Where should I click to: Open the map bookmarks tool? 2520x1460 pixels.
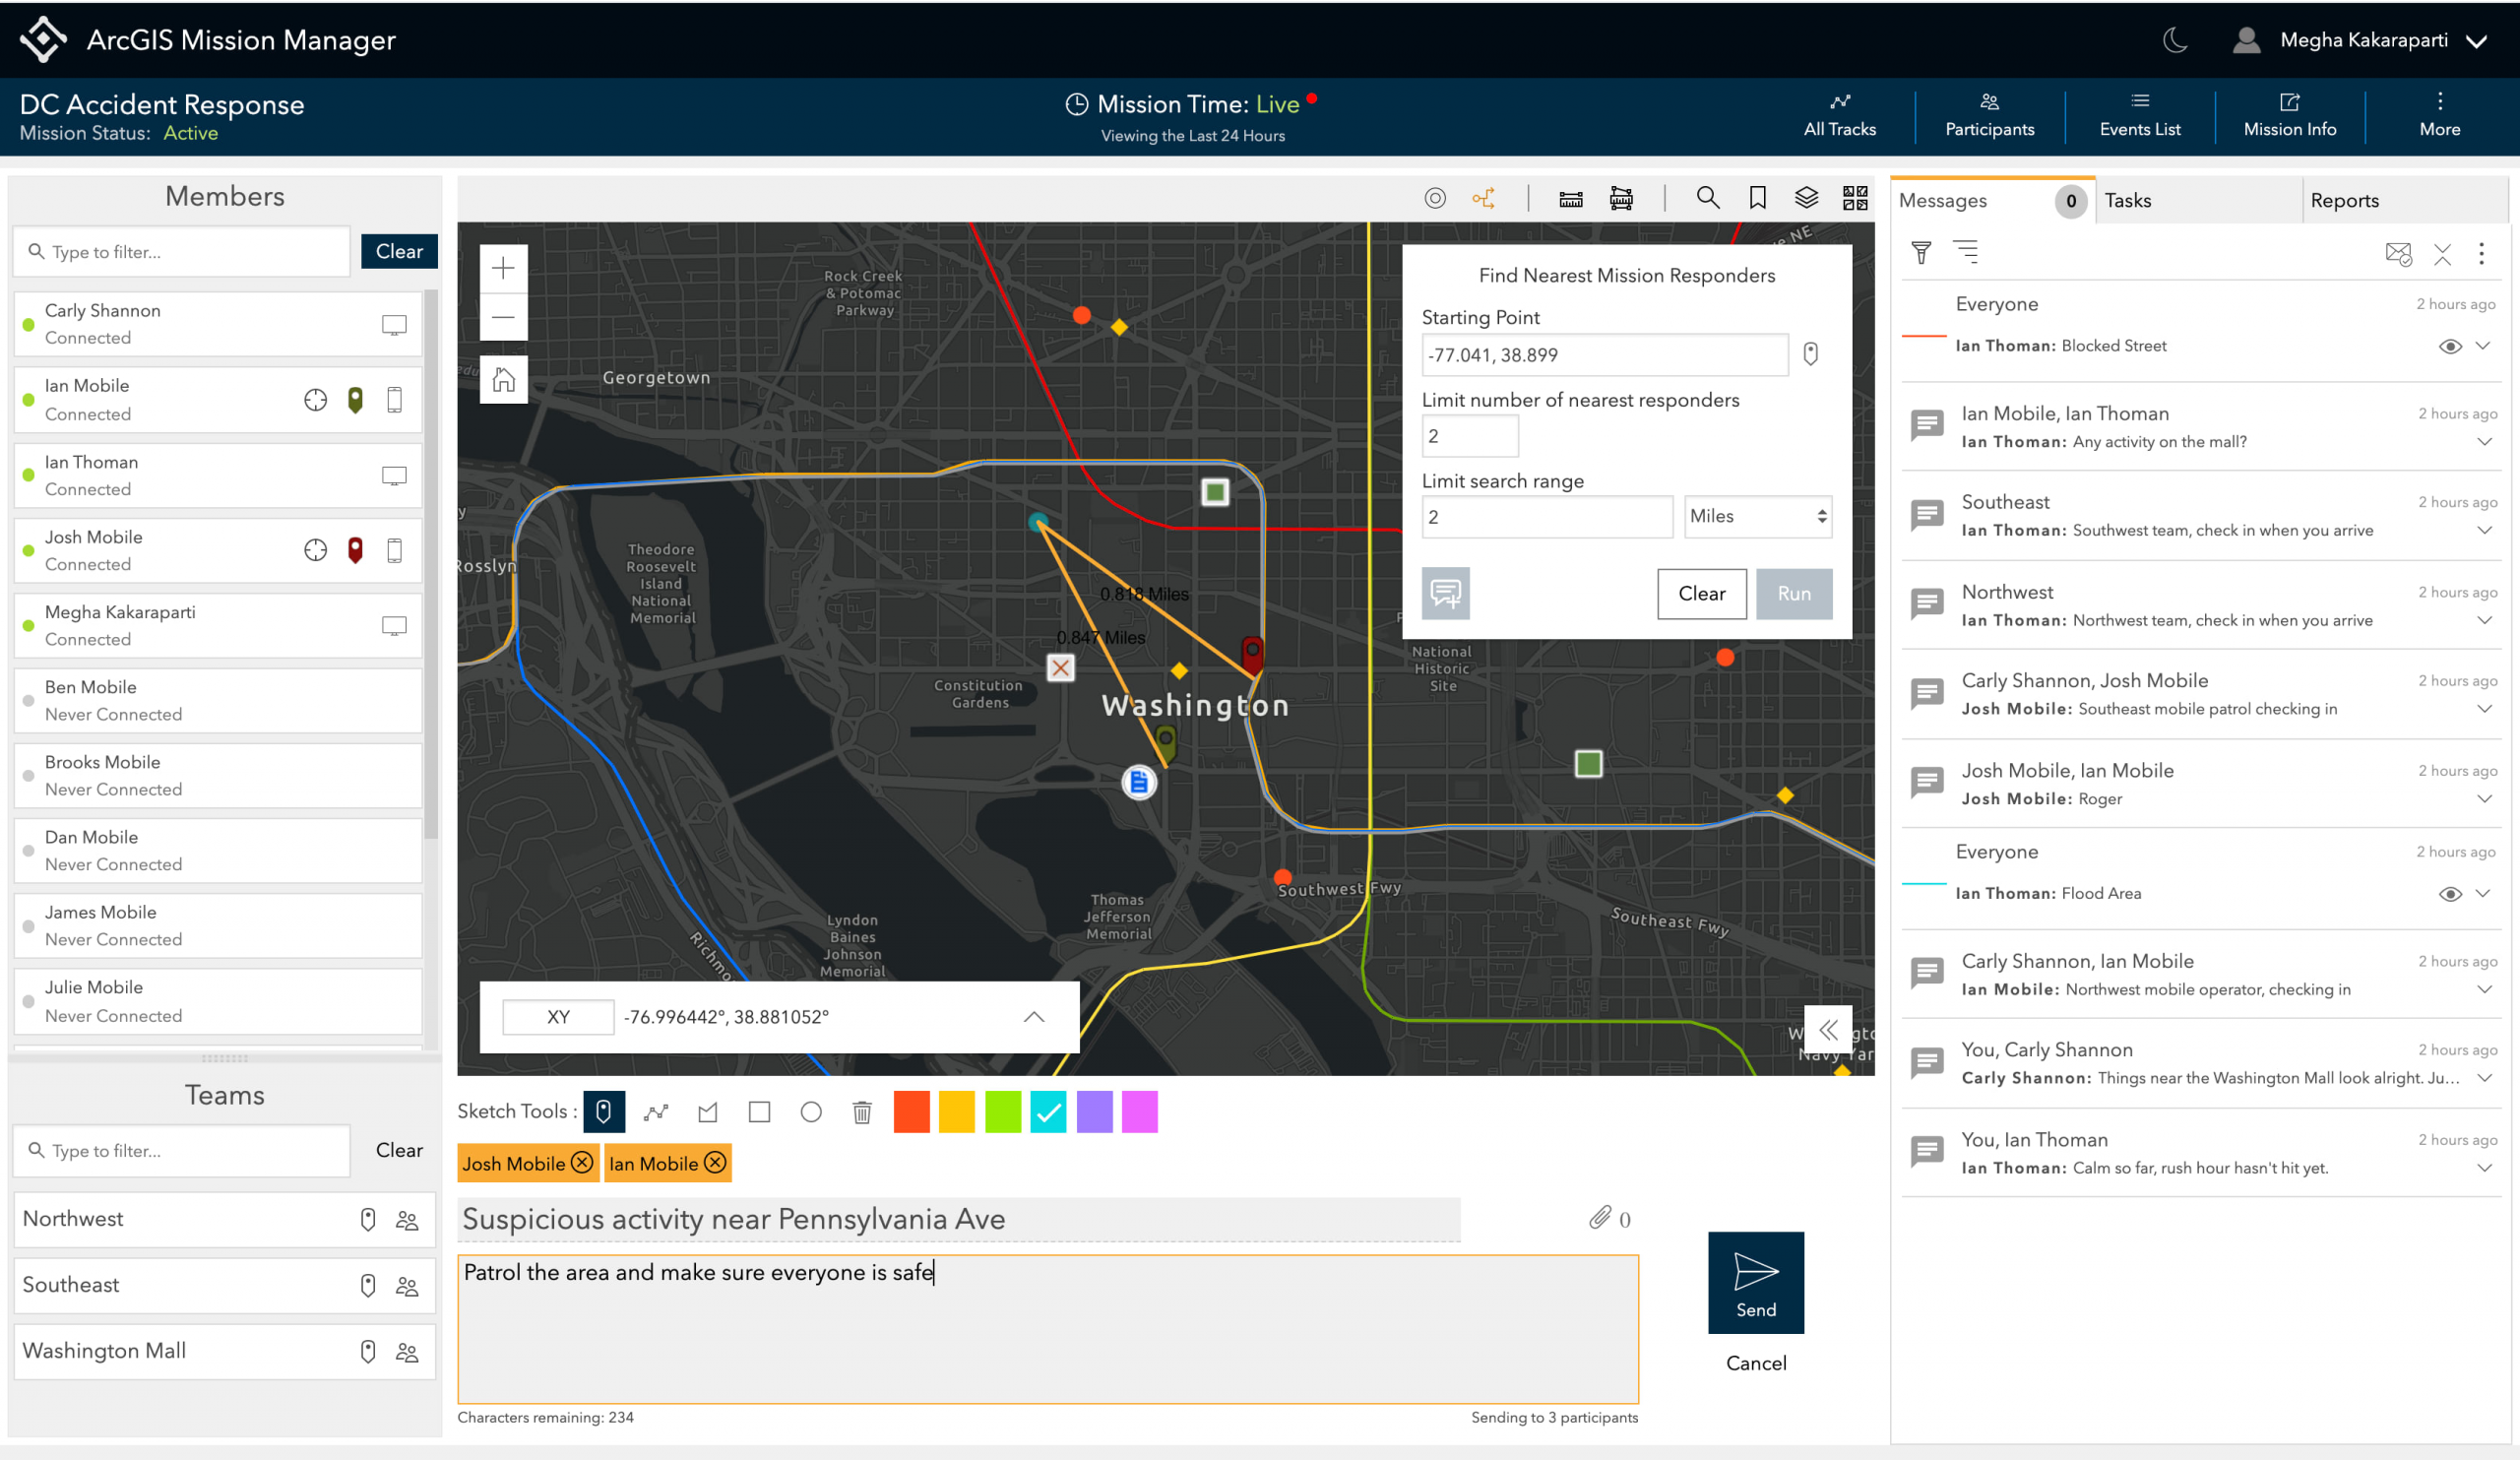coord(1757,198)
